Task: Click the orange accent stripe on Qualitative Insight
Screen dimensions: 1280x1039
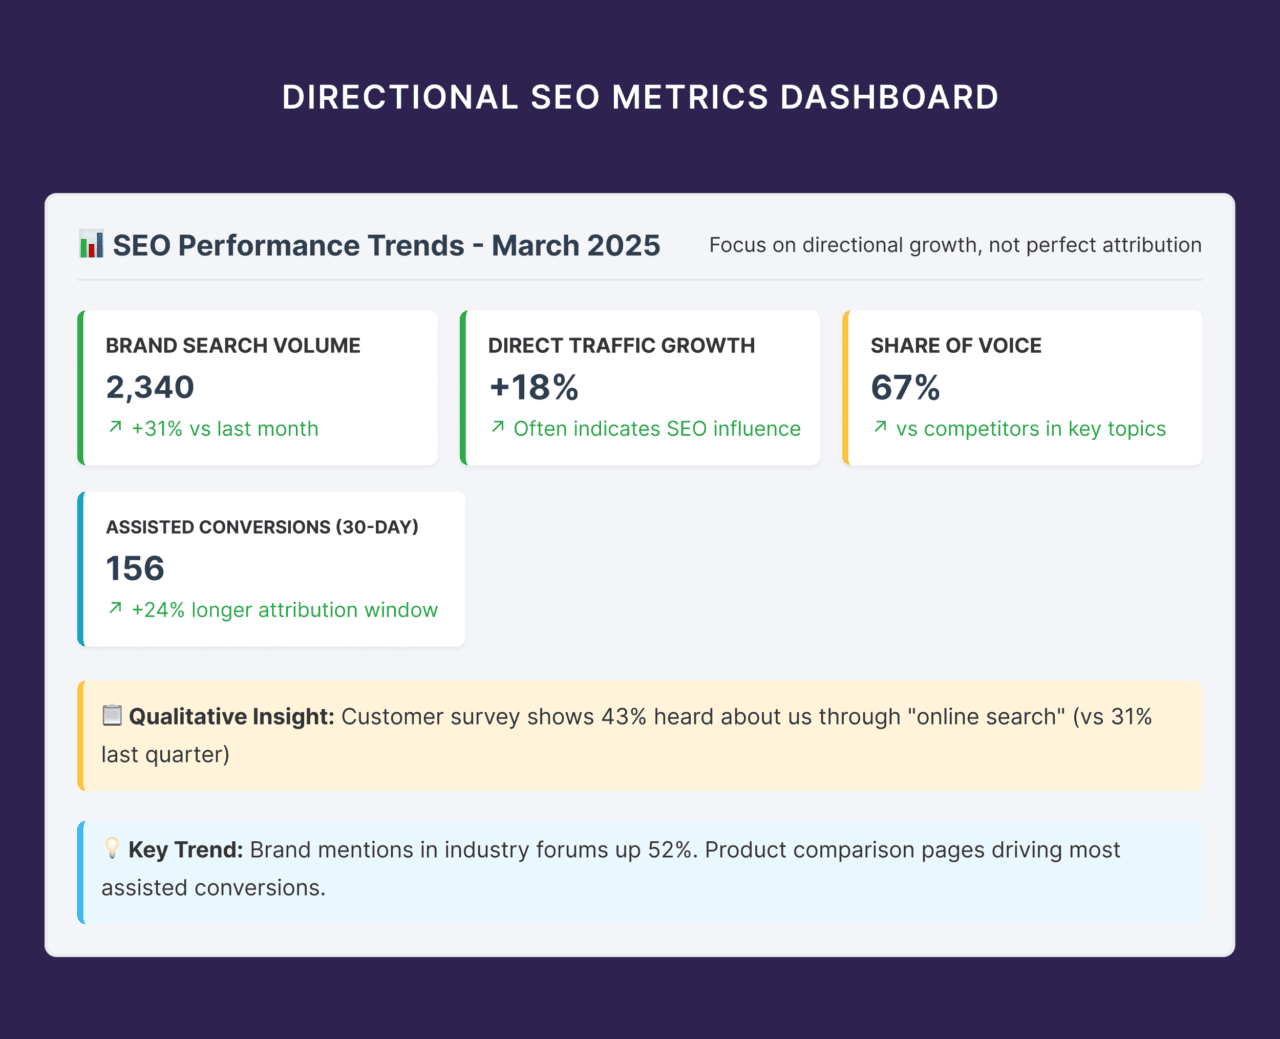Action: click(80, 735)
